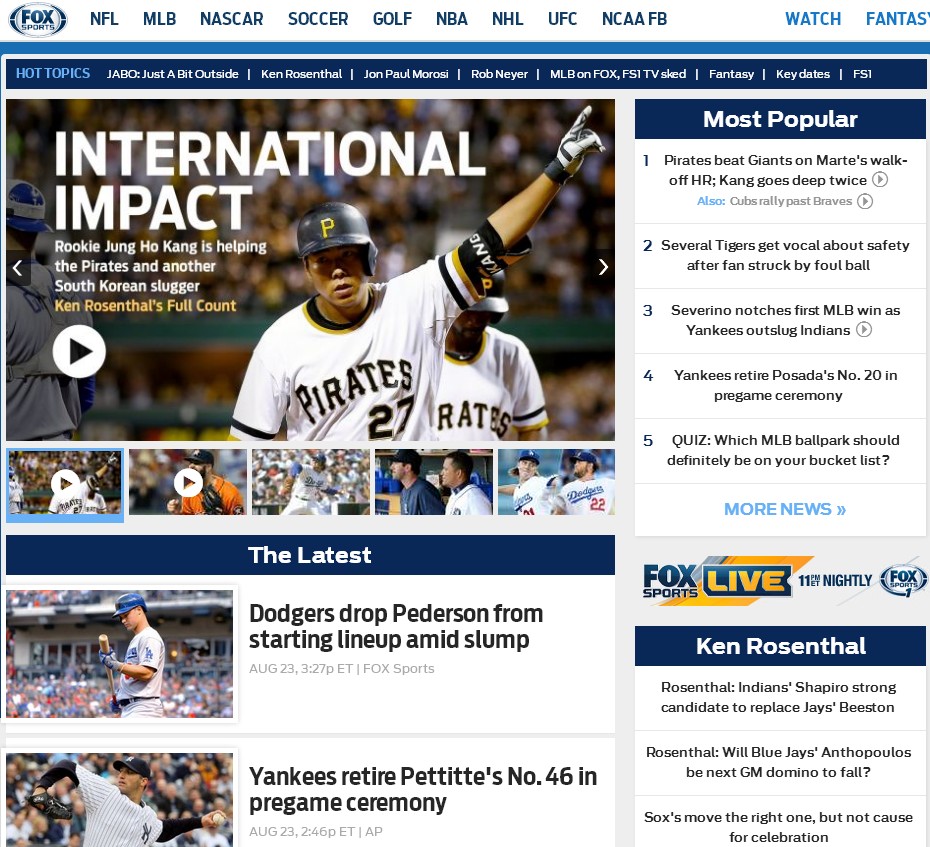Advance the carousel with the right arrow
The width and height of the screenshot is (930, 847).
click(x=602, y=268)
